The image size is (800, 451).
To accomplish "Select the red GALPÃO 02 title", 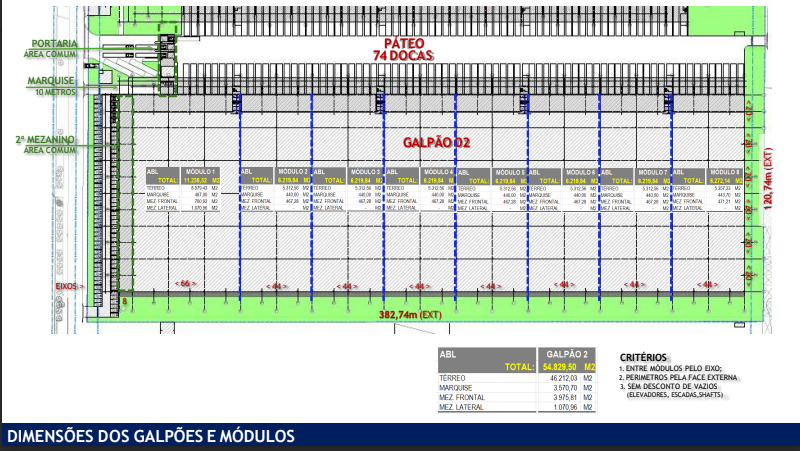I will [437, 143].
